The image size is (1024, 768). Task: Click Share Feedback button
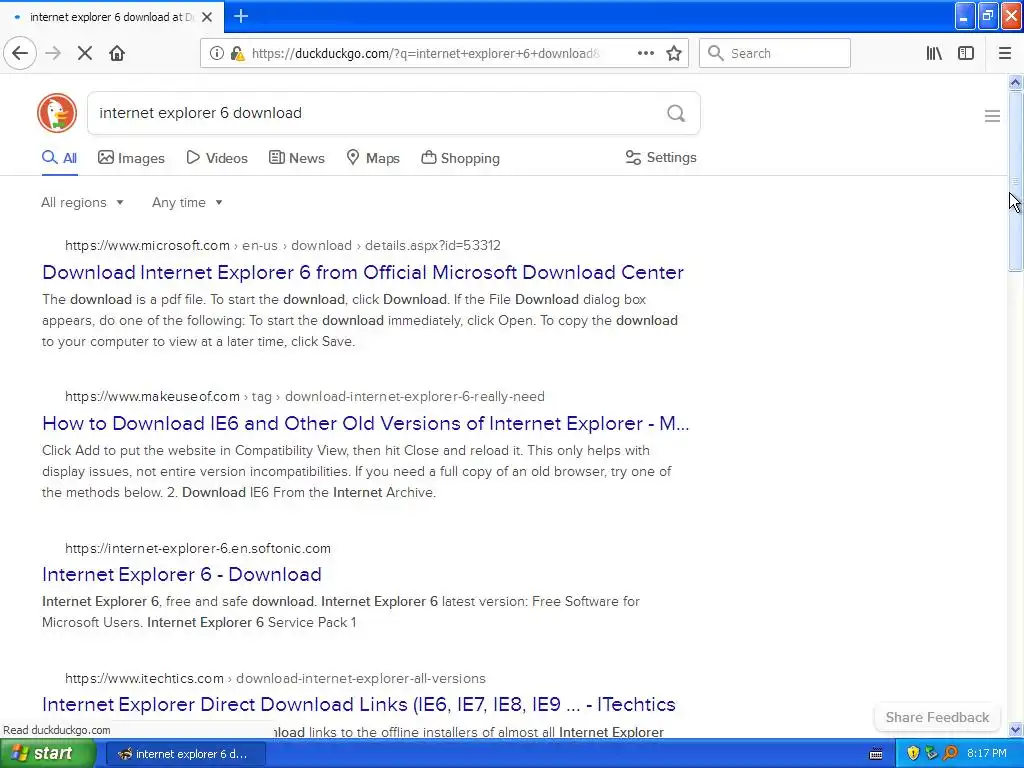(937, 717)
